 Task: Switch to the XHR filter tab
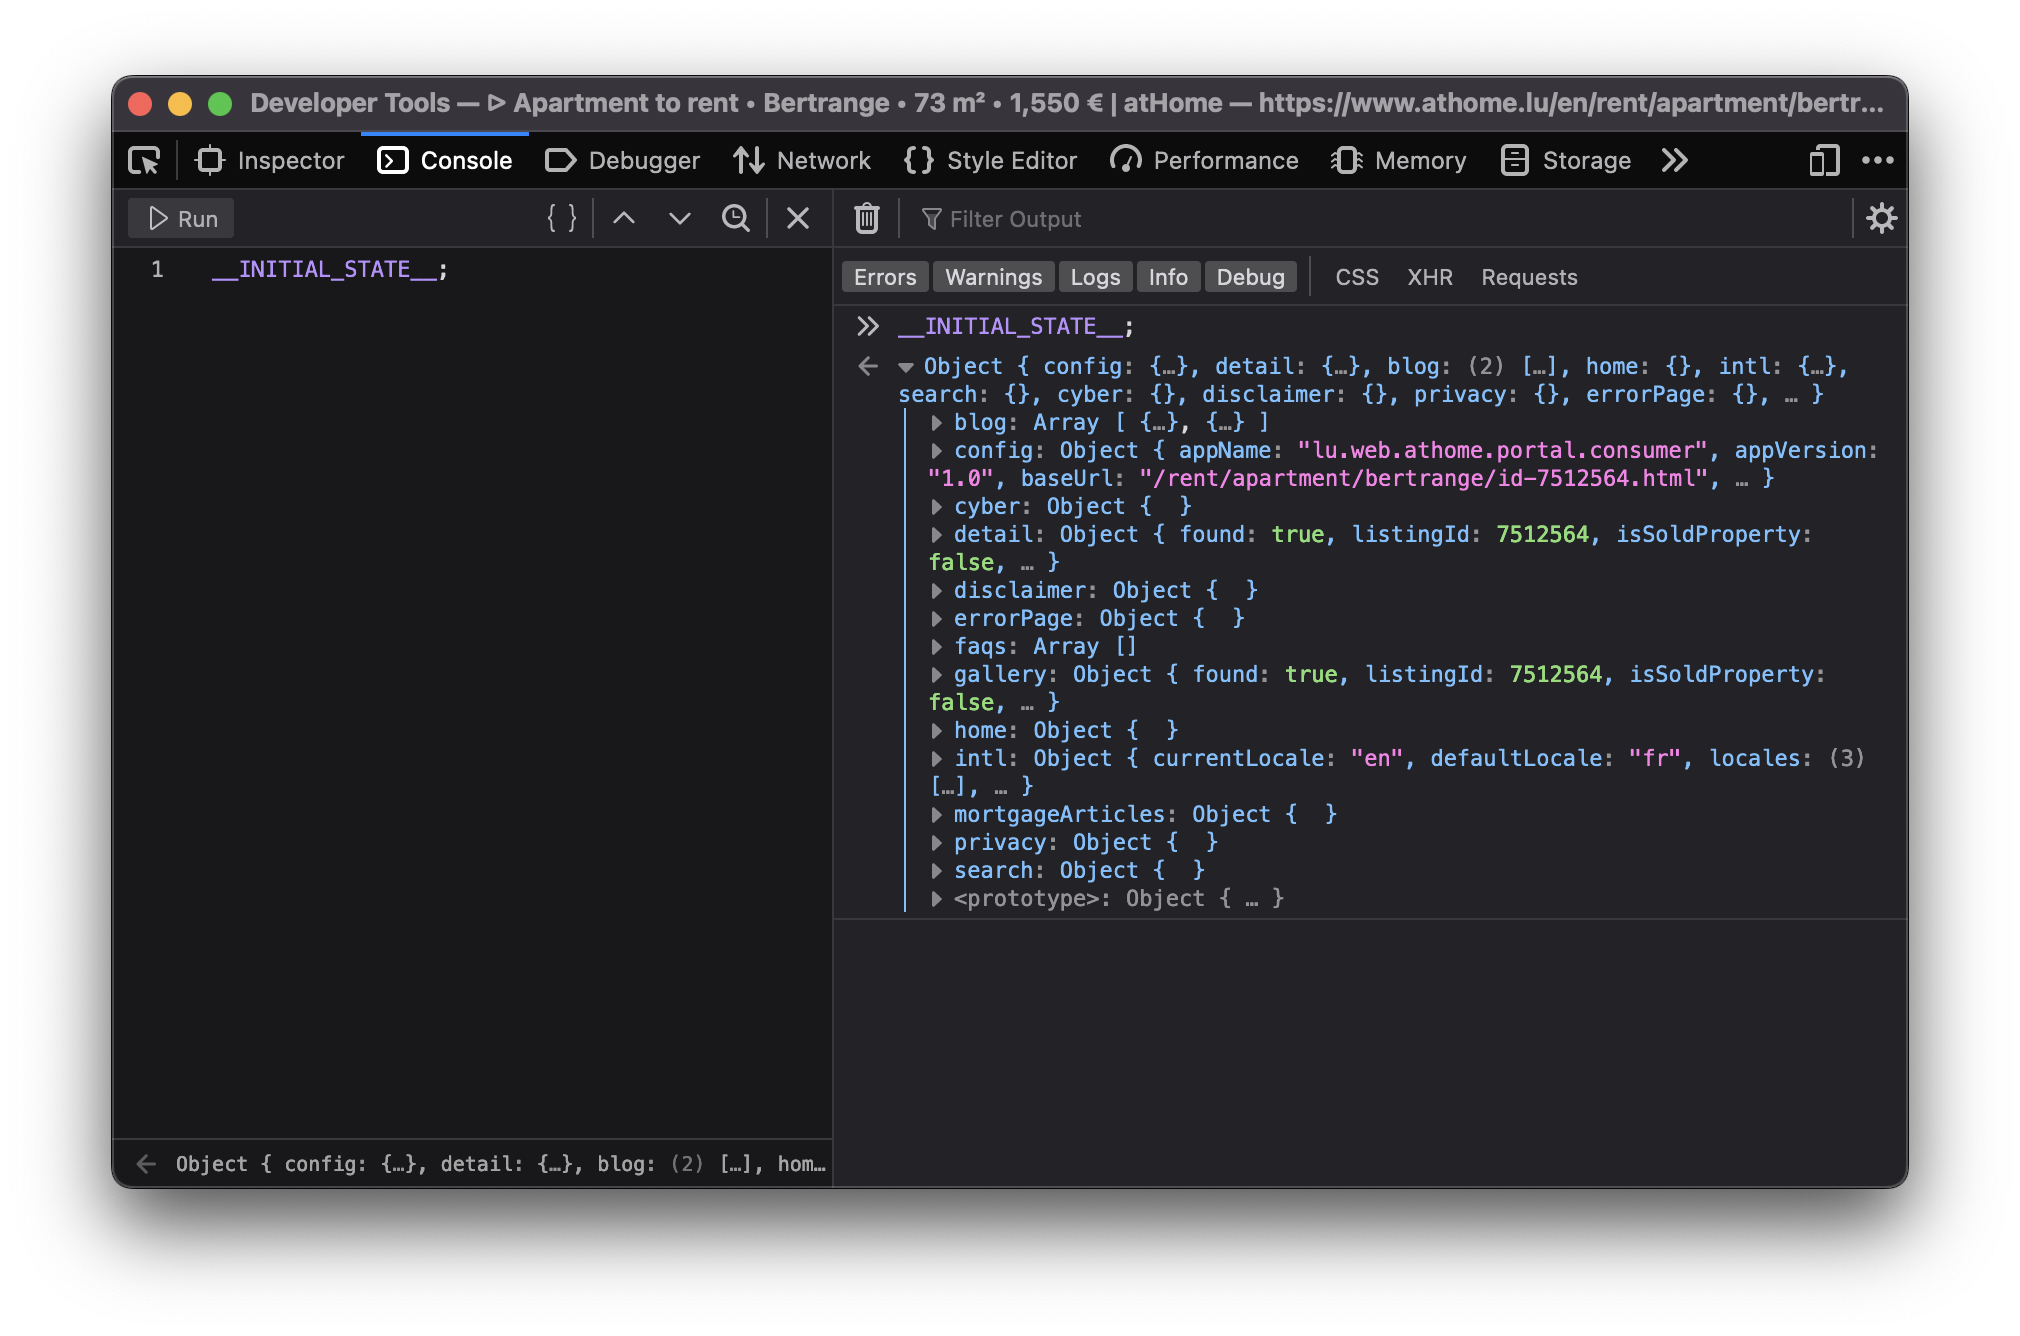(x=1430, y=277)
